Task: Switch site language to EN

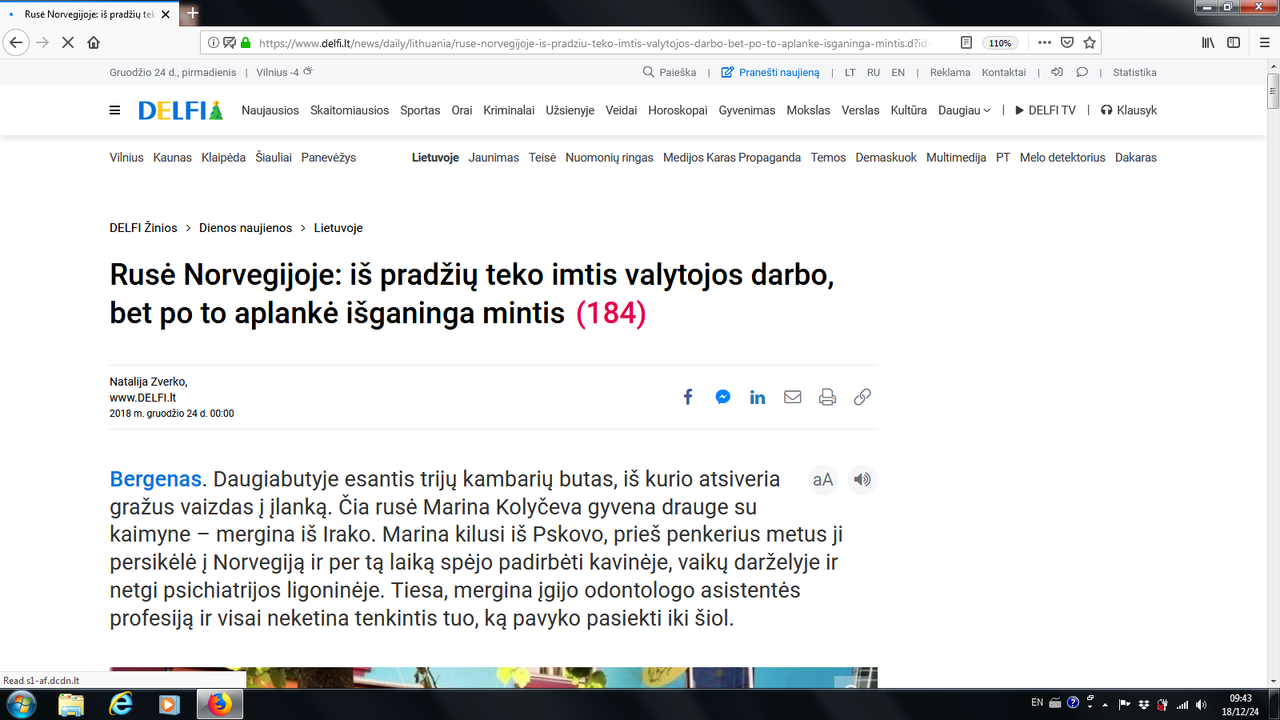Action: pyautogui.click(x=898, y=73)
